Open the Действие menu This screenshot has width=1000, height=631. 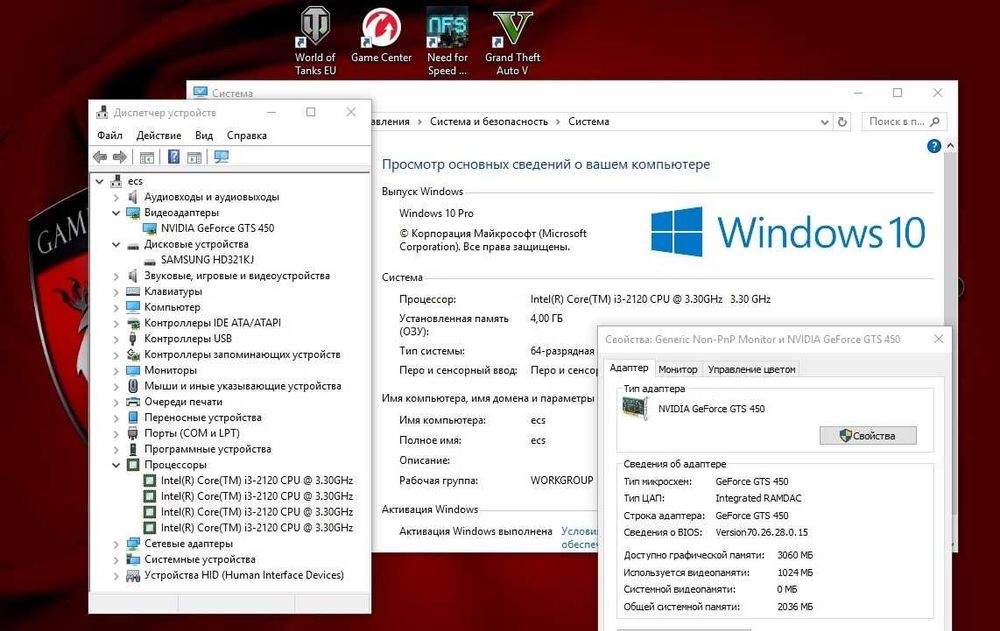click(159, 135)
